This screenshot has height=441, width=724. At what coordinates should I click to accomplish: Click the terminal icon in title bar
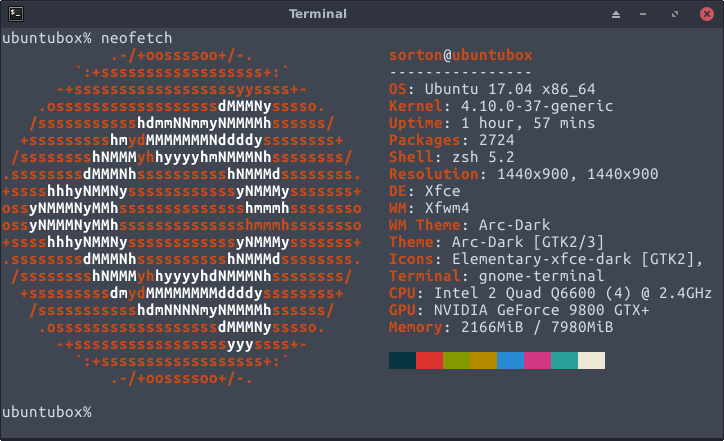point(16,14)
